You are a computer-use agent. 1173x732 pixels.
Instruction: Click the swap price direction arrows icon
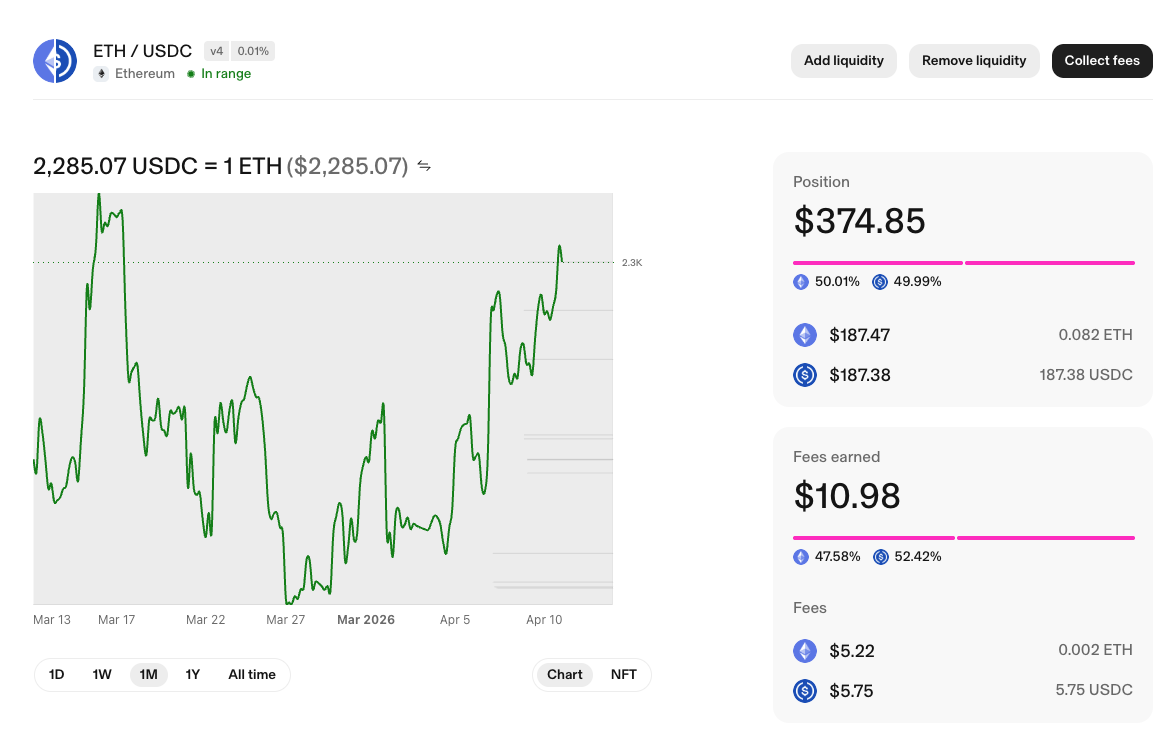424,166
